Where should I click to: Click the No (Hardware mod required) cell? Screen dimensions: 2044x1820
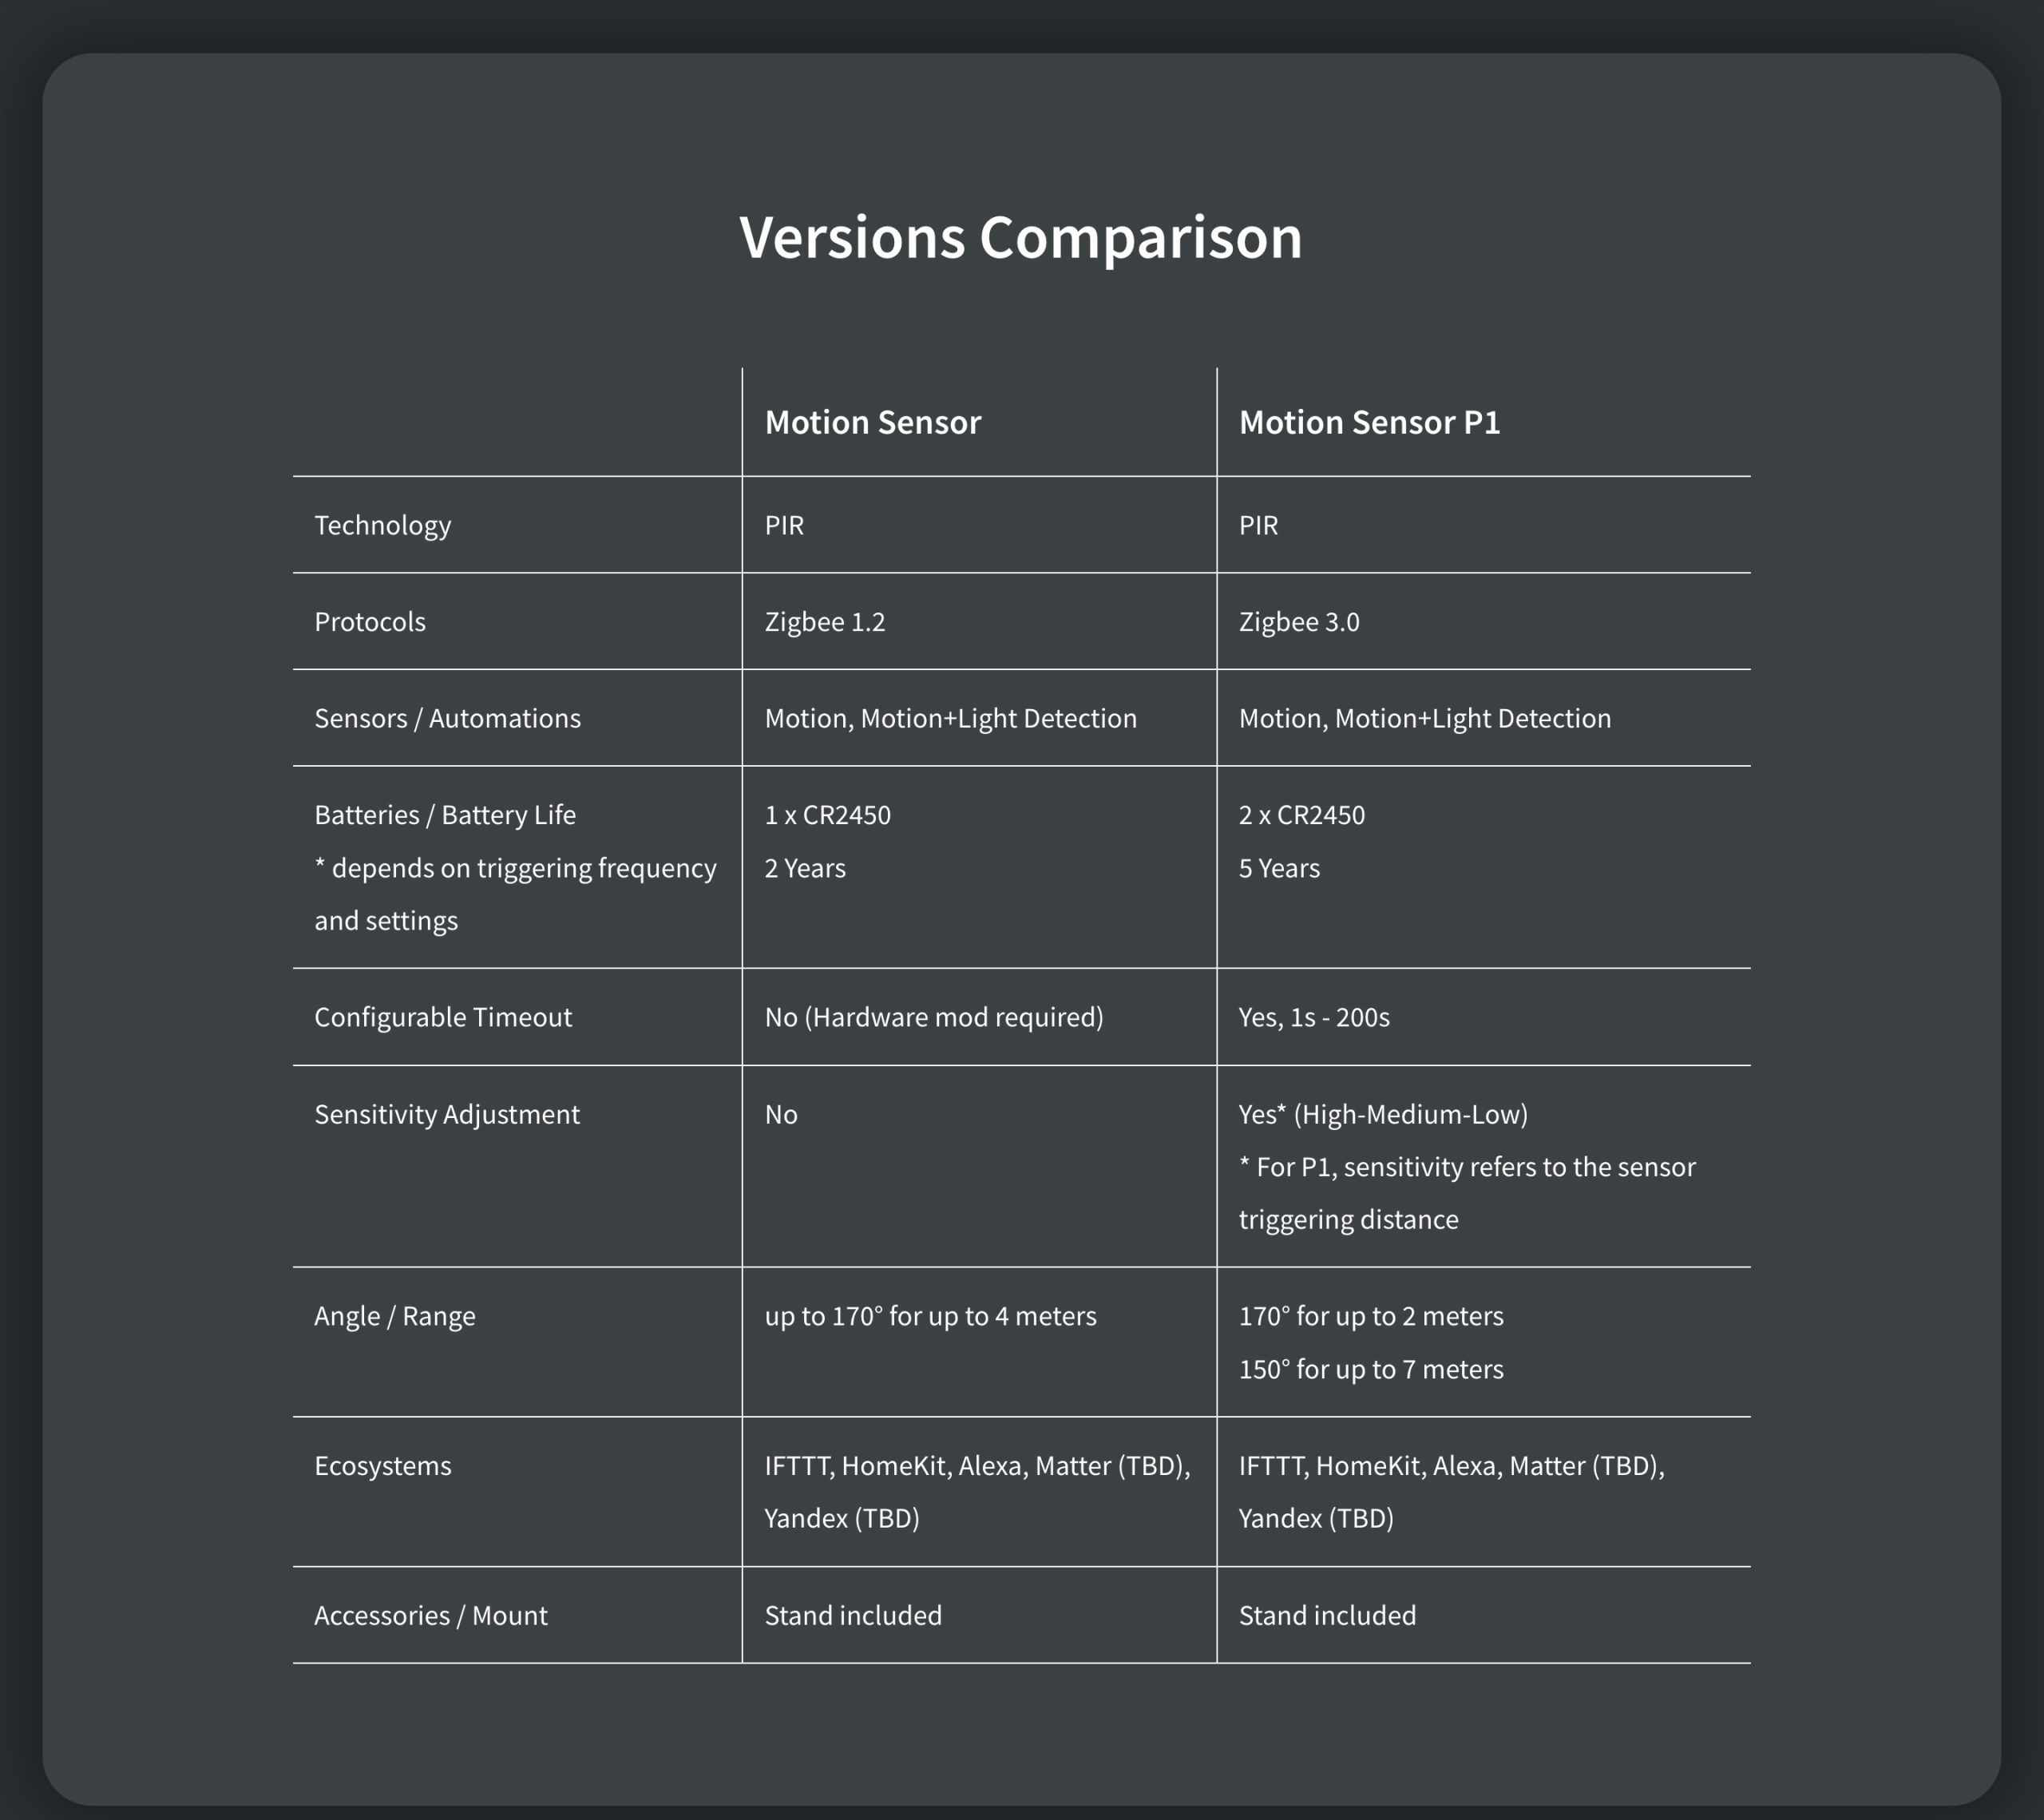[x=933, y=1017]
